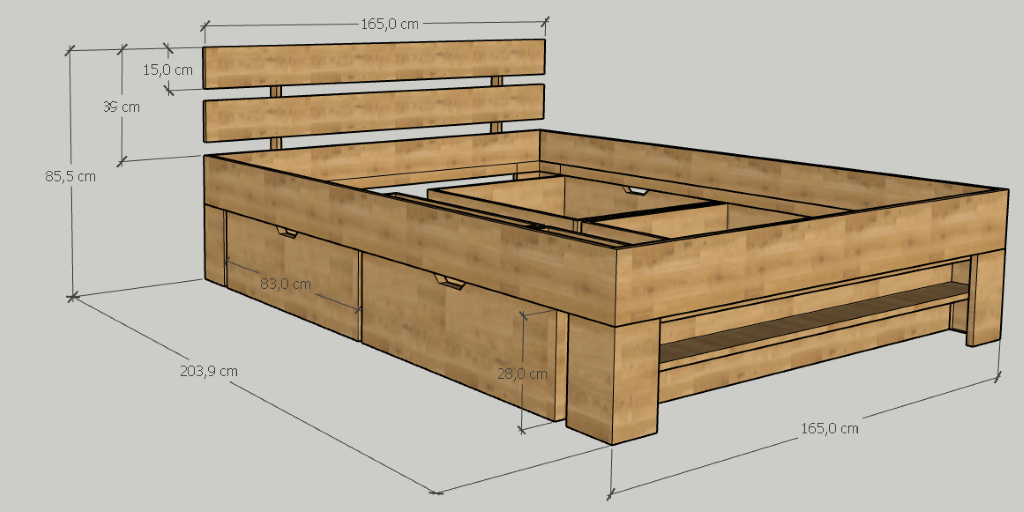Select the 39 cm dimension text
1024x512 pixels.
tap(121, 107)
